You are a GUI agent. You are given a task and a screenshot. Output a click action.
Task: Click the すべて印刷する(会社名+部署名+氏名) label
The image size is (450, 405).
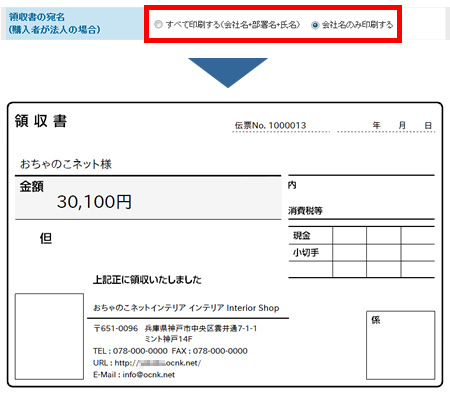tap(233, 25)
